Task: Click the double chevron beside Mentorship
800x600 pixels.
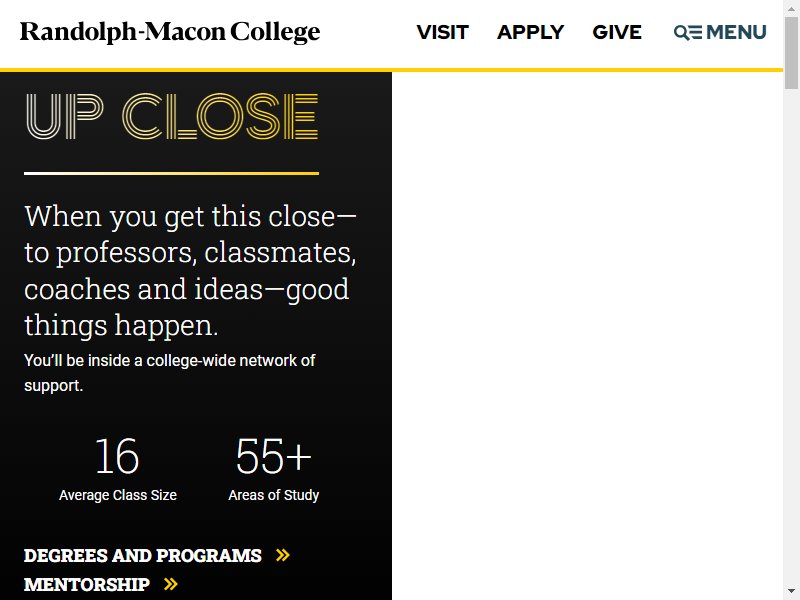Action: click(x=171, y=584)
